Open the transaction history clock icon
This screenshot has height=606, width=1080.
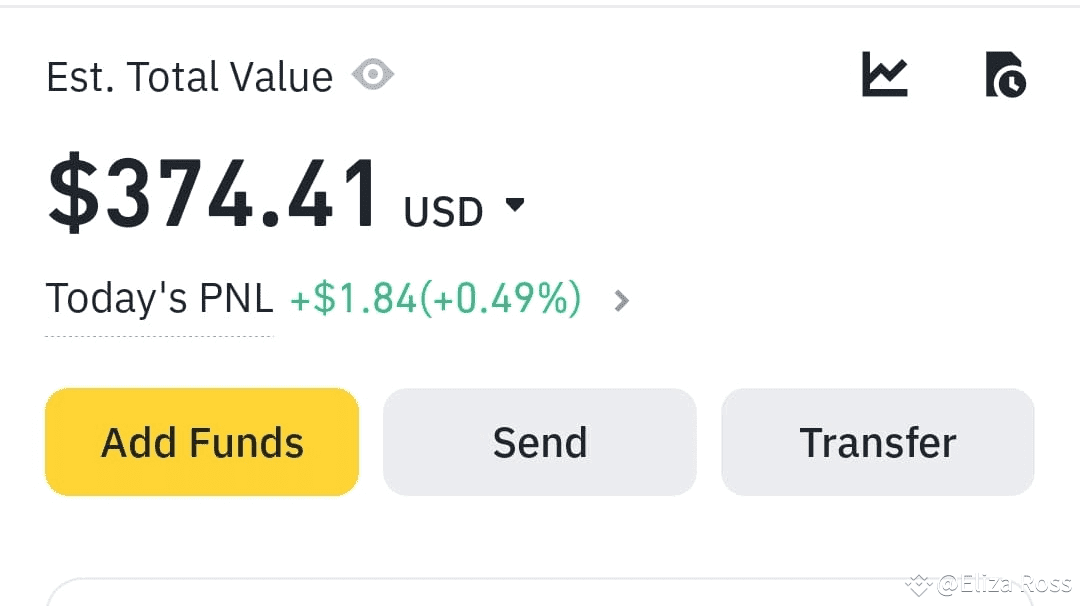click(x=1006, y=74)
